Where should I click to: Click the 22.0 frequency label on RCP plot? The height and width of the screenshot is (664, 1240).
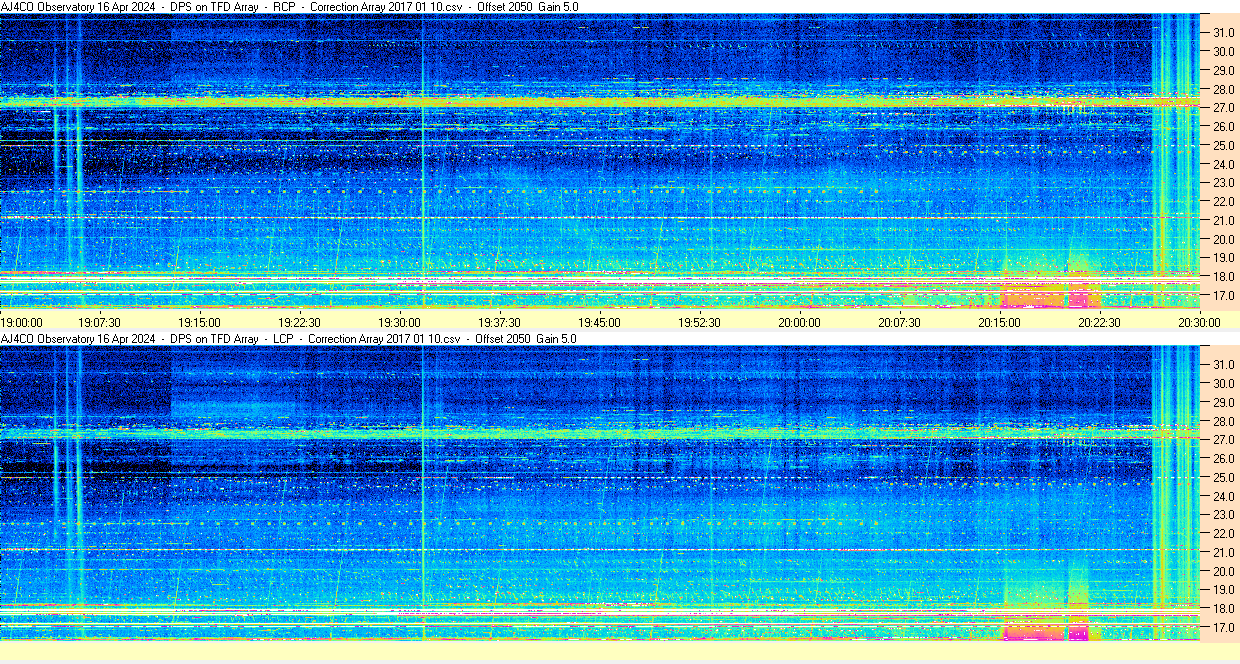tap(1224, 202)
